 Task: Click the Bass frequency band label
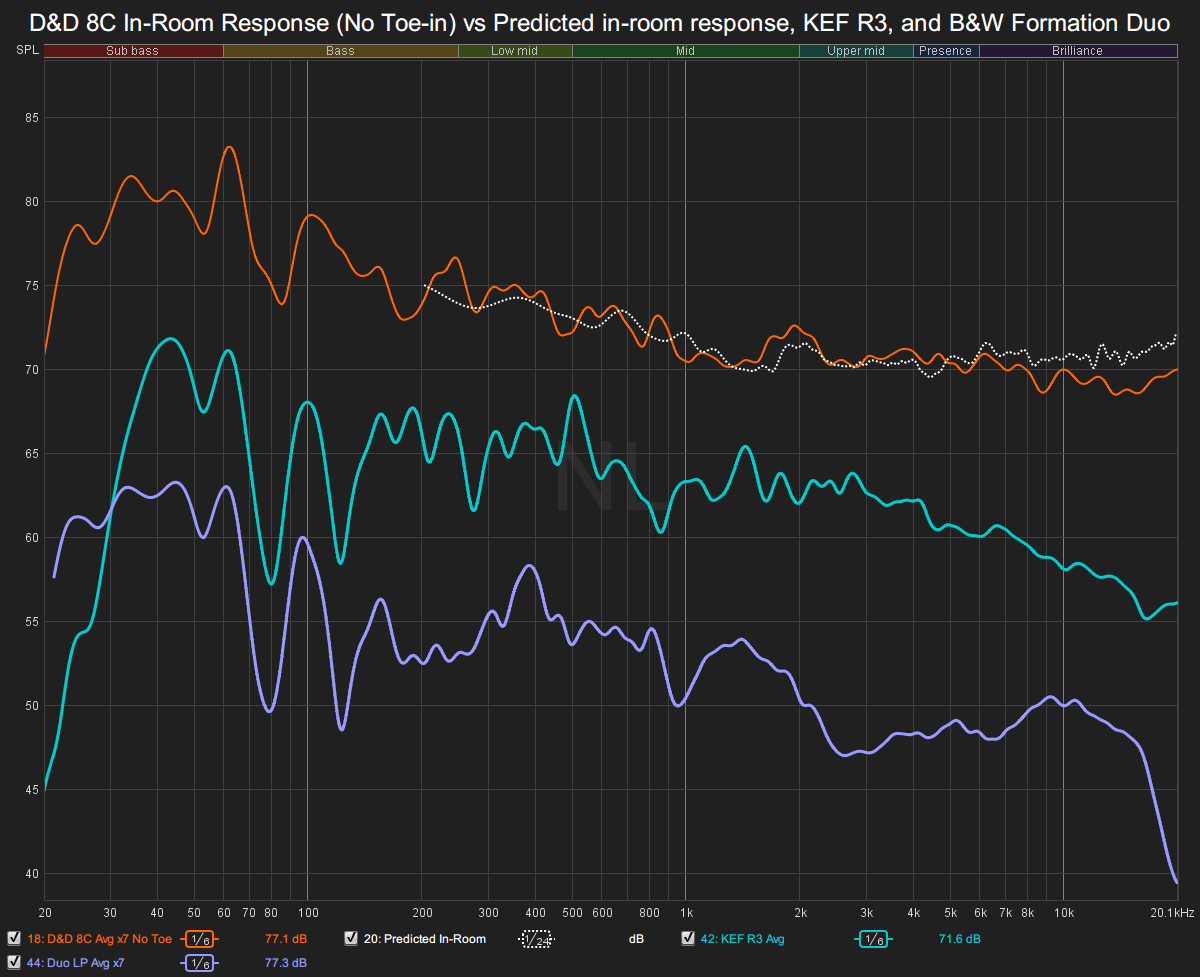(x=341, y=51)
